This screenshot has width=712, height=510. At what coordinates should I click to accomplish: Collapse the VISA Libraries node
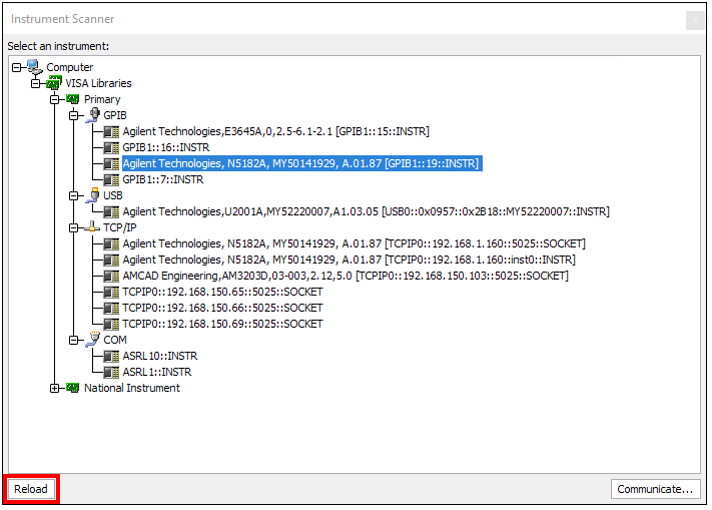pyautogui.click(x=35, y=83)
